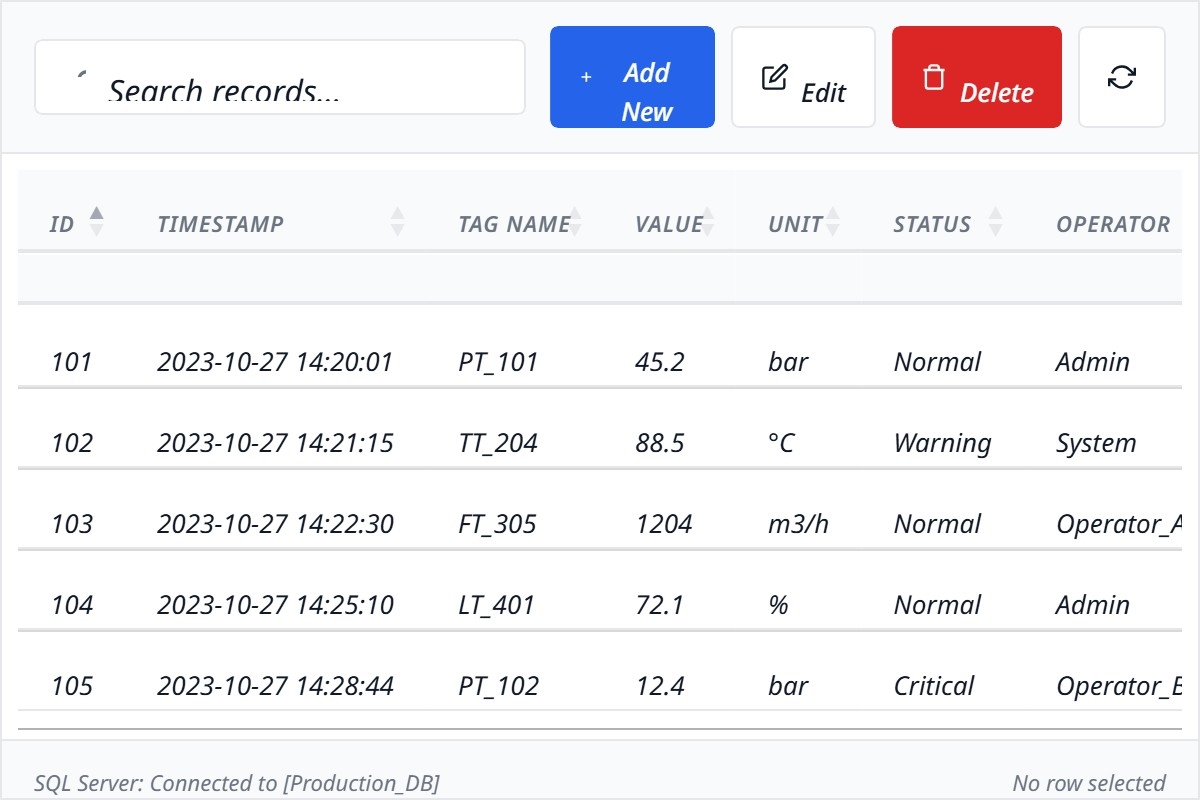
Task: Click Normal status in FT_305 row
Action: click(937, 524)
